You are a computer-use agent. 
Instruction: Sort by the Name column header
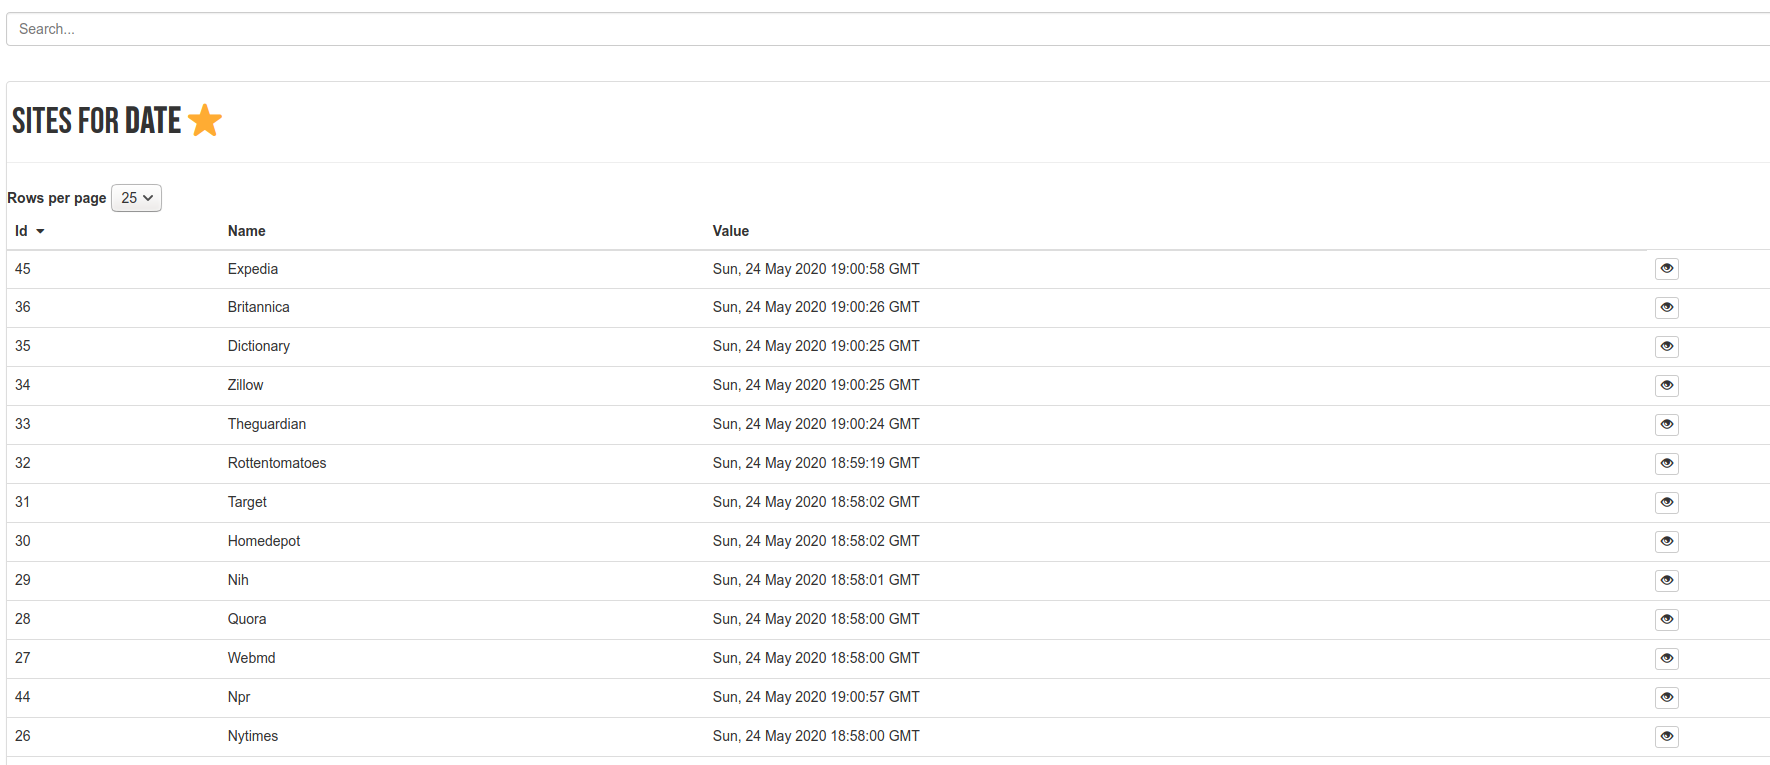(x=246, y=231)
